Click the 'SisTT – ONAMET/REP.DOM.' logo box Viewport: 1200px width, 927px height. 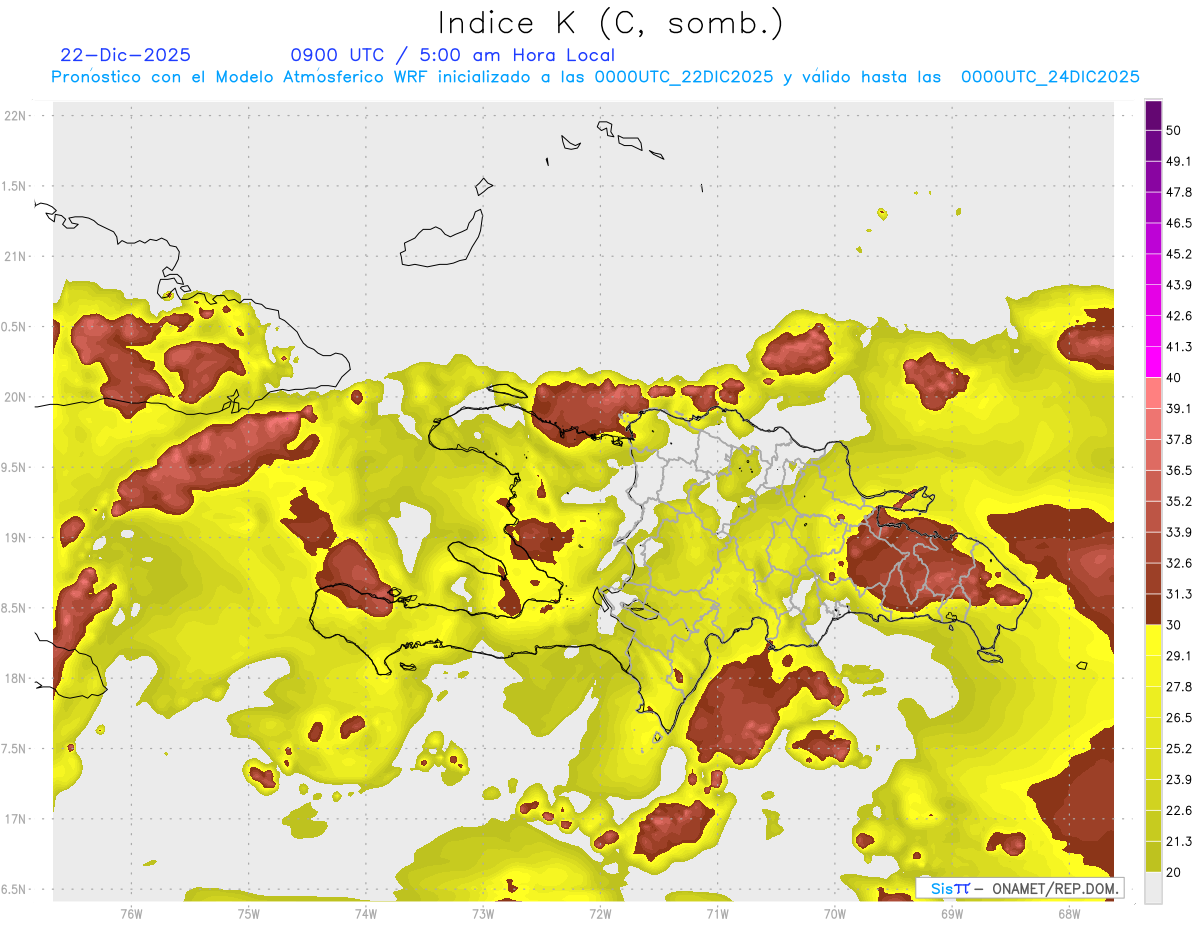click(1020, 888)
